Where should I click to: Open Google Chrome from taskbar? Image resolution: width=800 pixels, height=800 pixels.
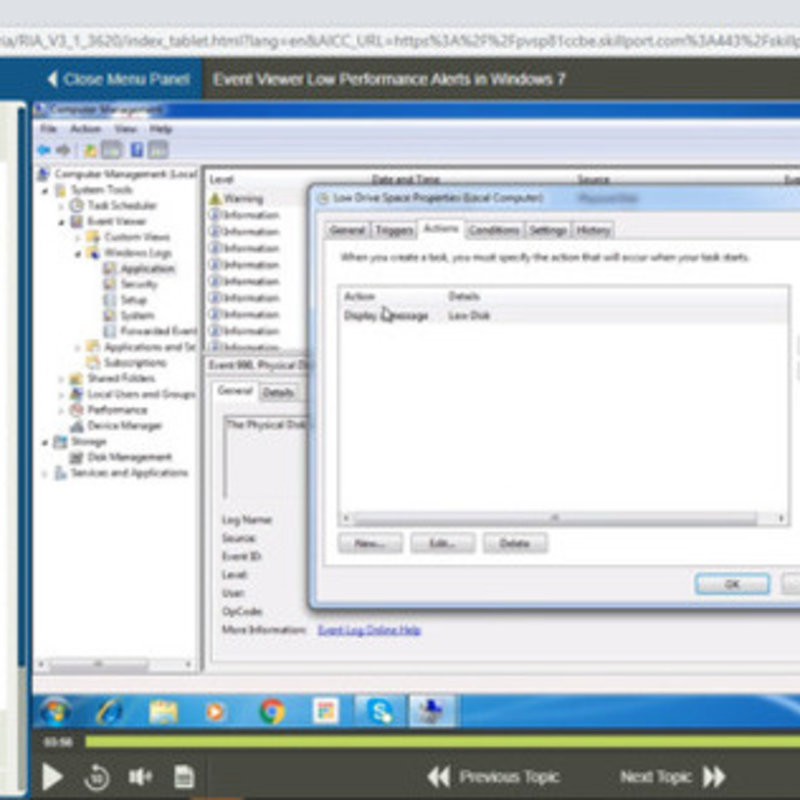(272, 711)
